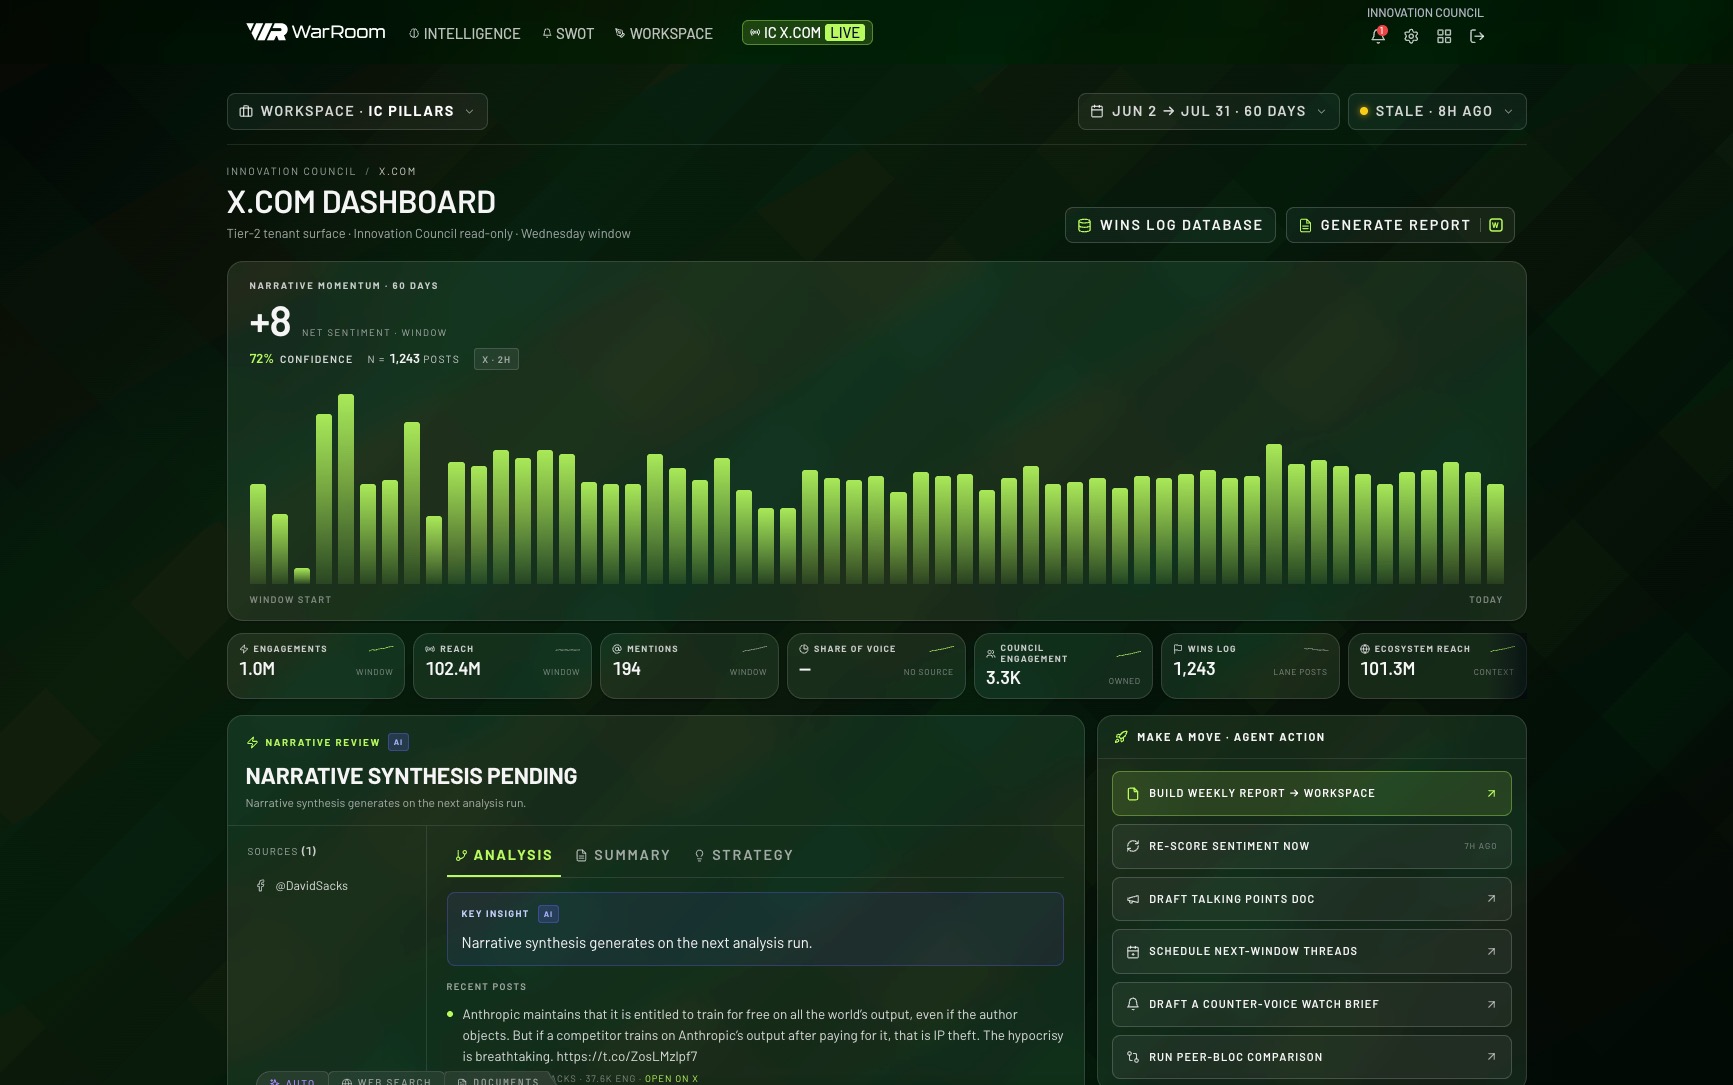Click the Innovation Council account label
This screenshot has height=1085, width=1733.
pos(1425,13)
